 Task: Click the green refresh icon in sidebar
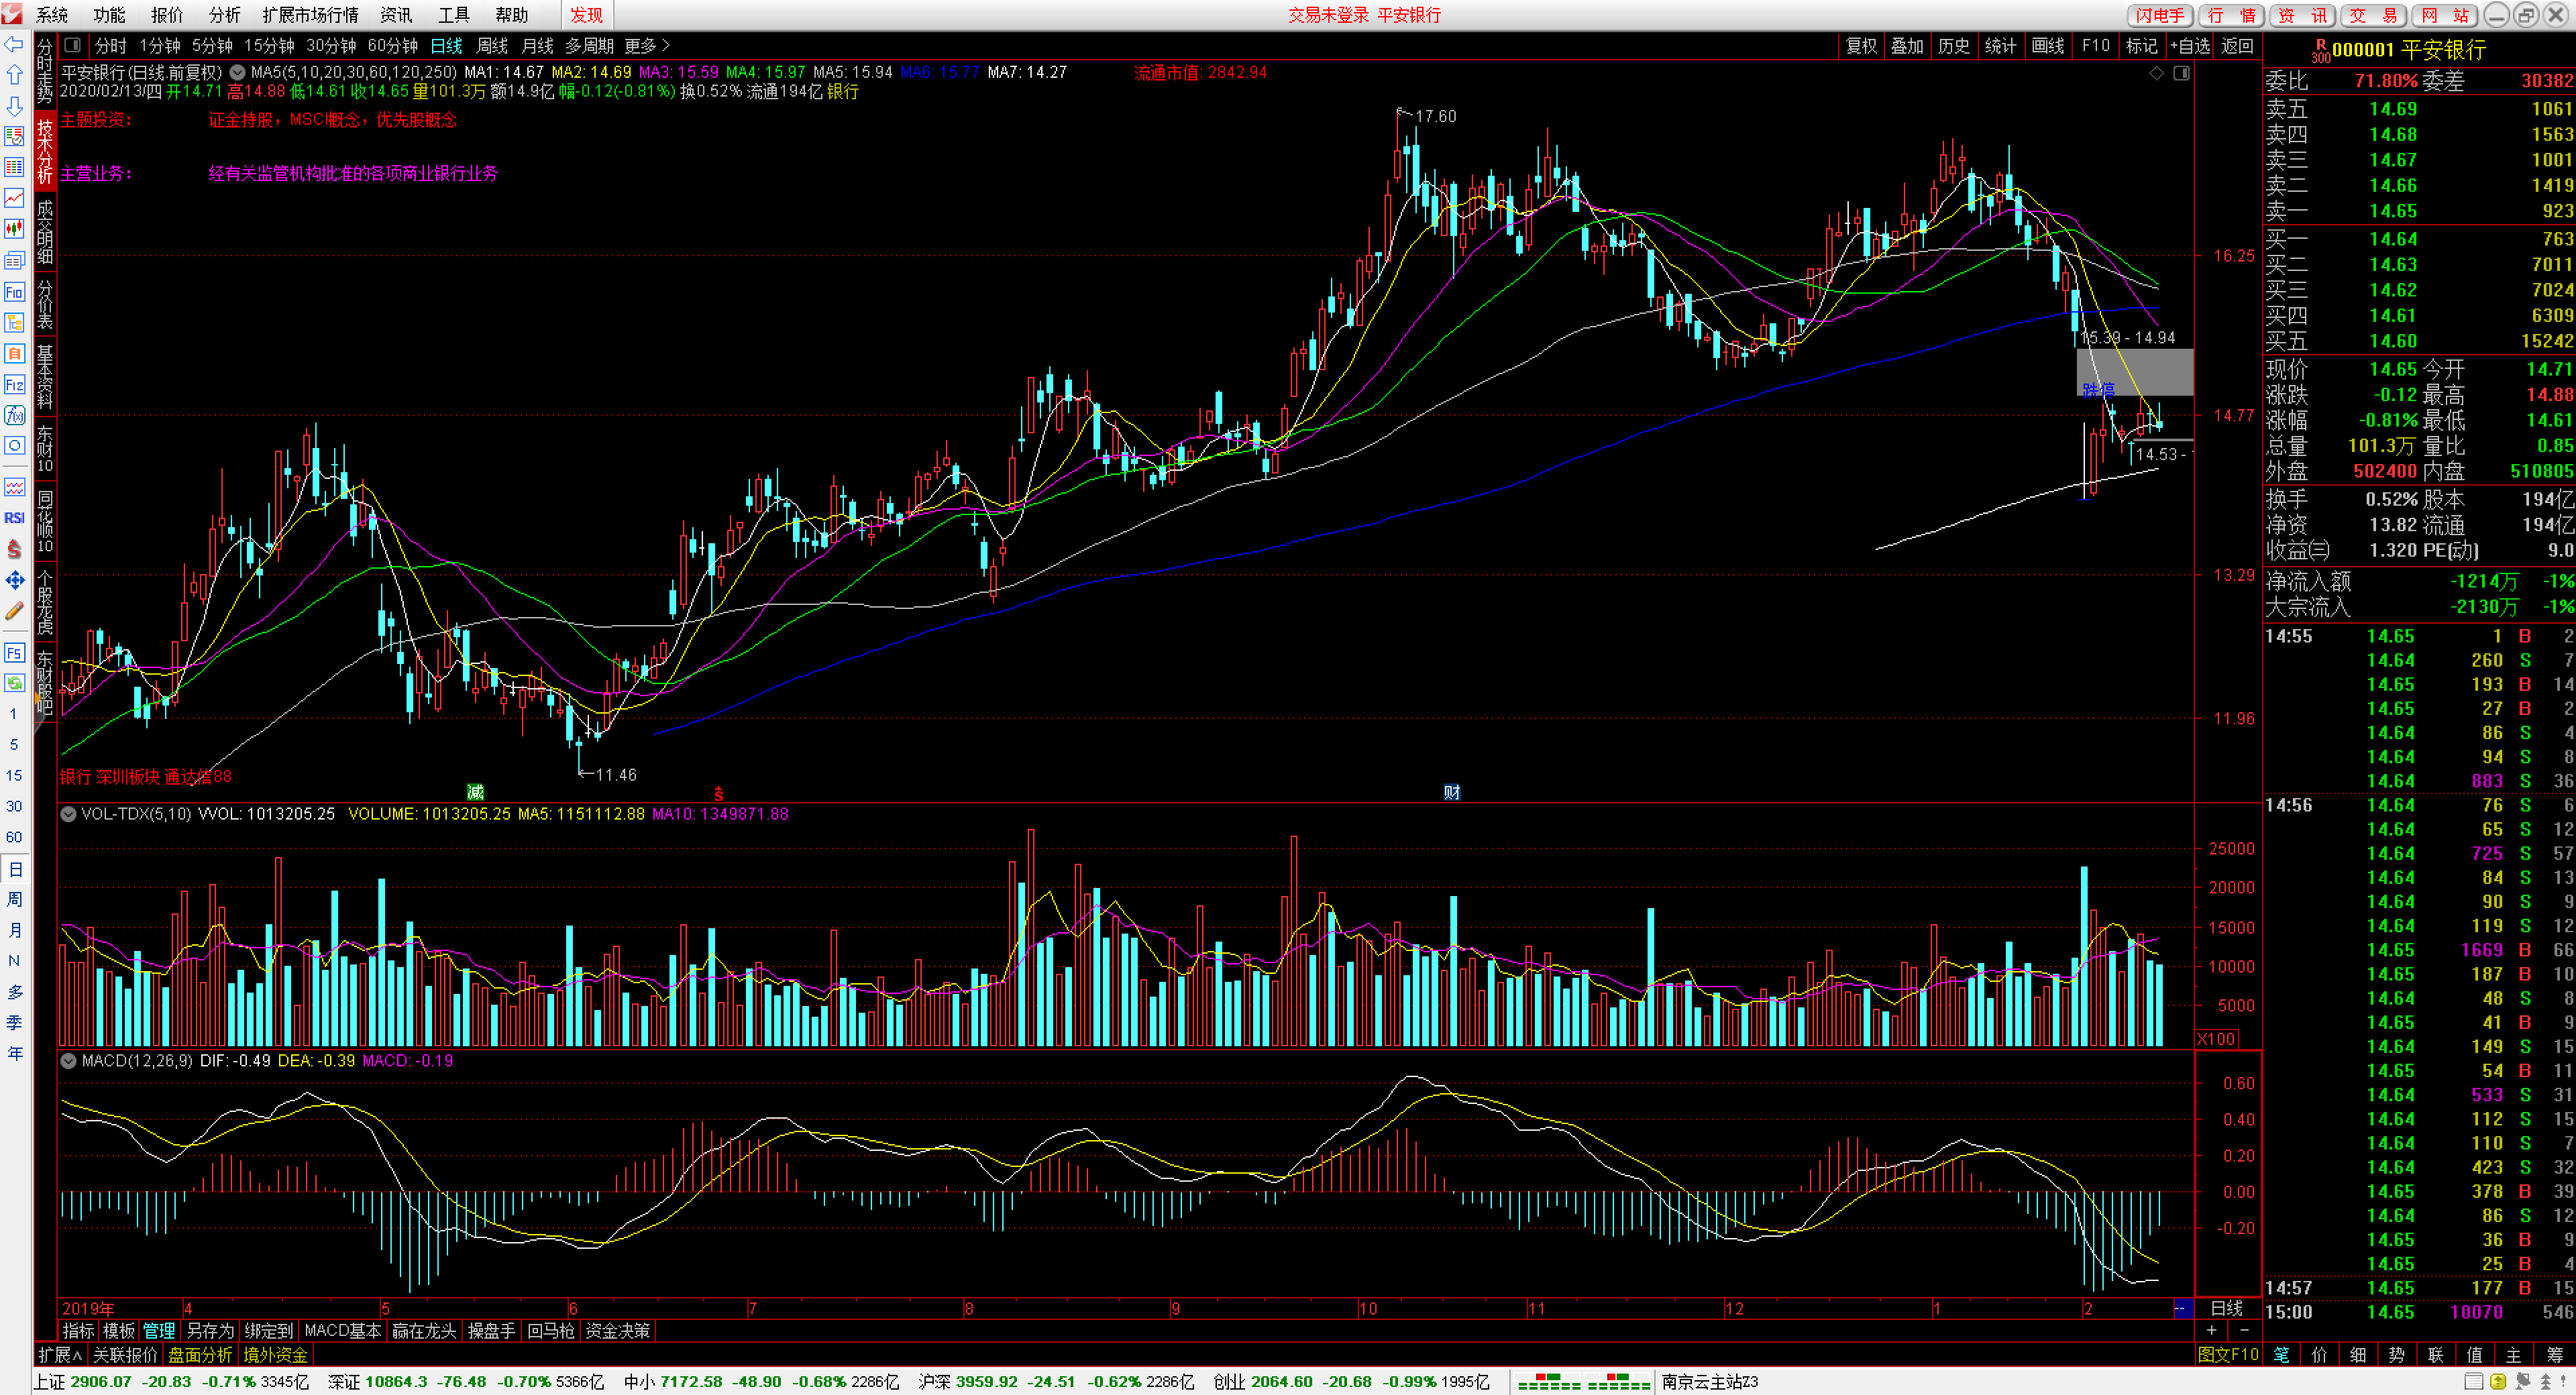coord(14,683)
